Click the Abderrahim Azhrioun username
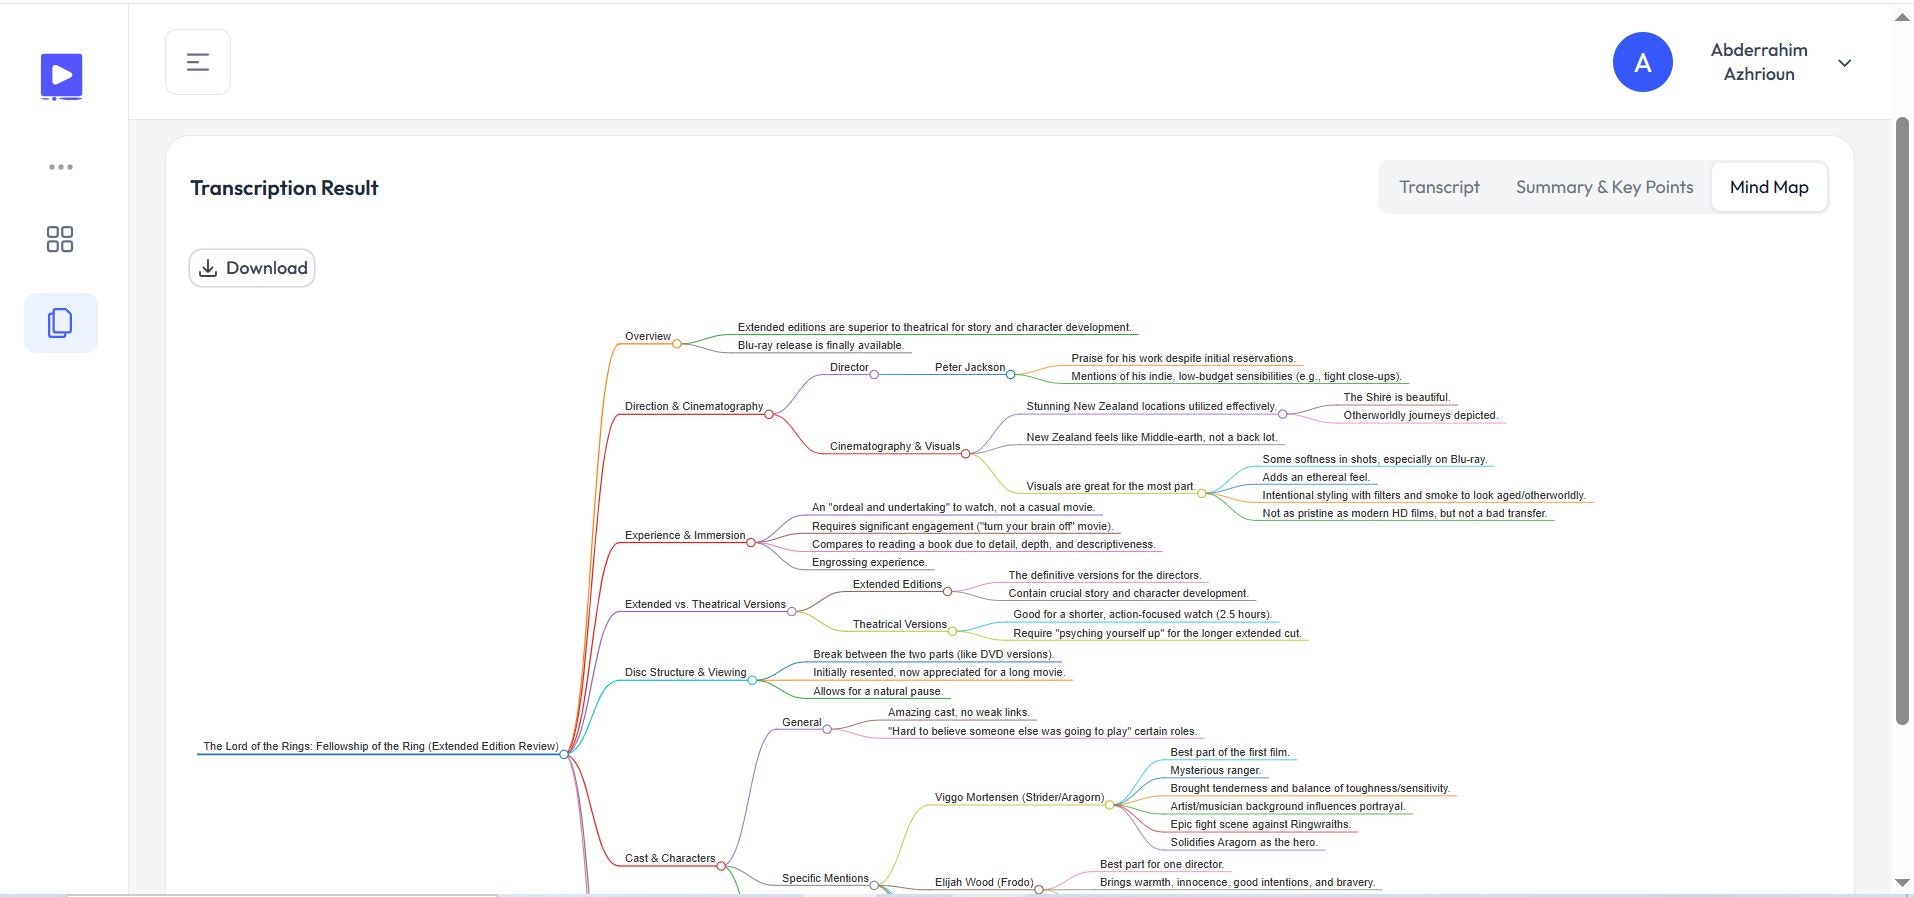Viewport: 1914px width, 897px height. pos(1759,62)
